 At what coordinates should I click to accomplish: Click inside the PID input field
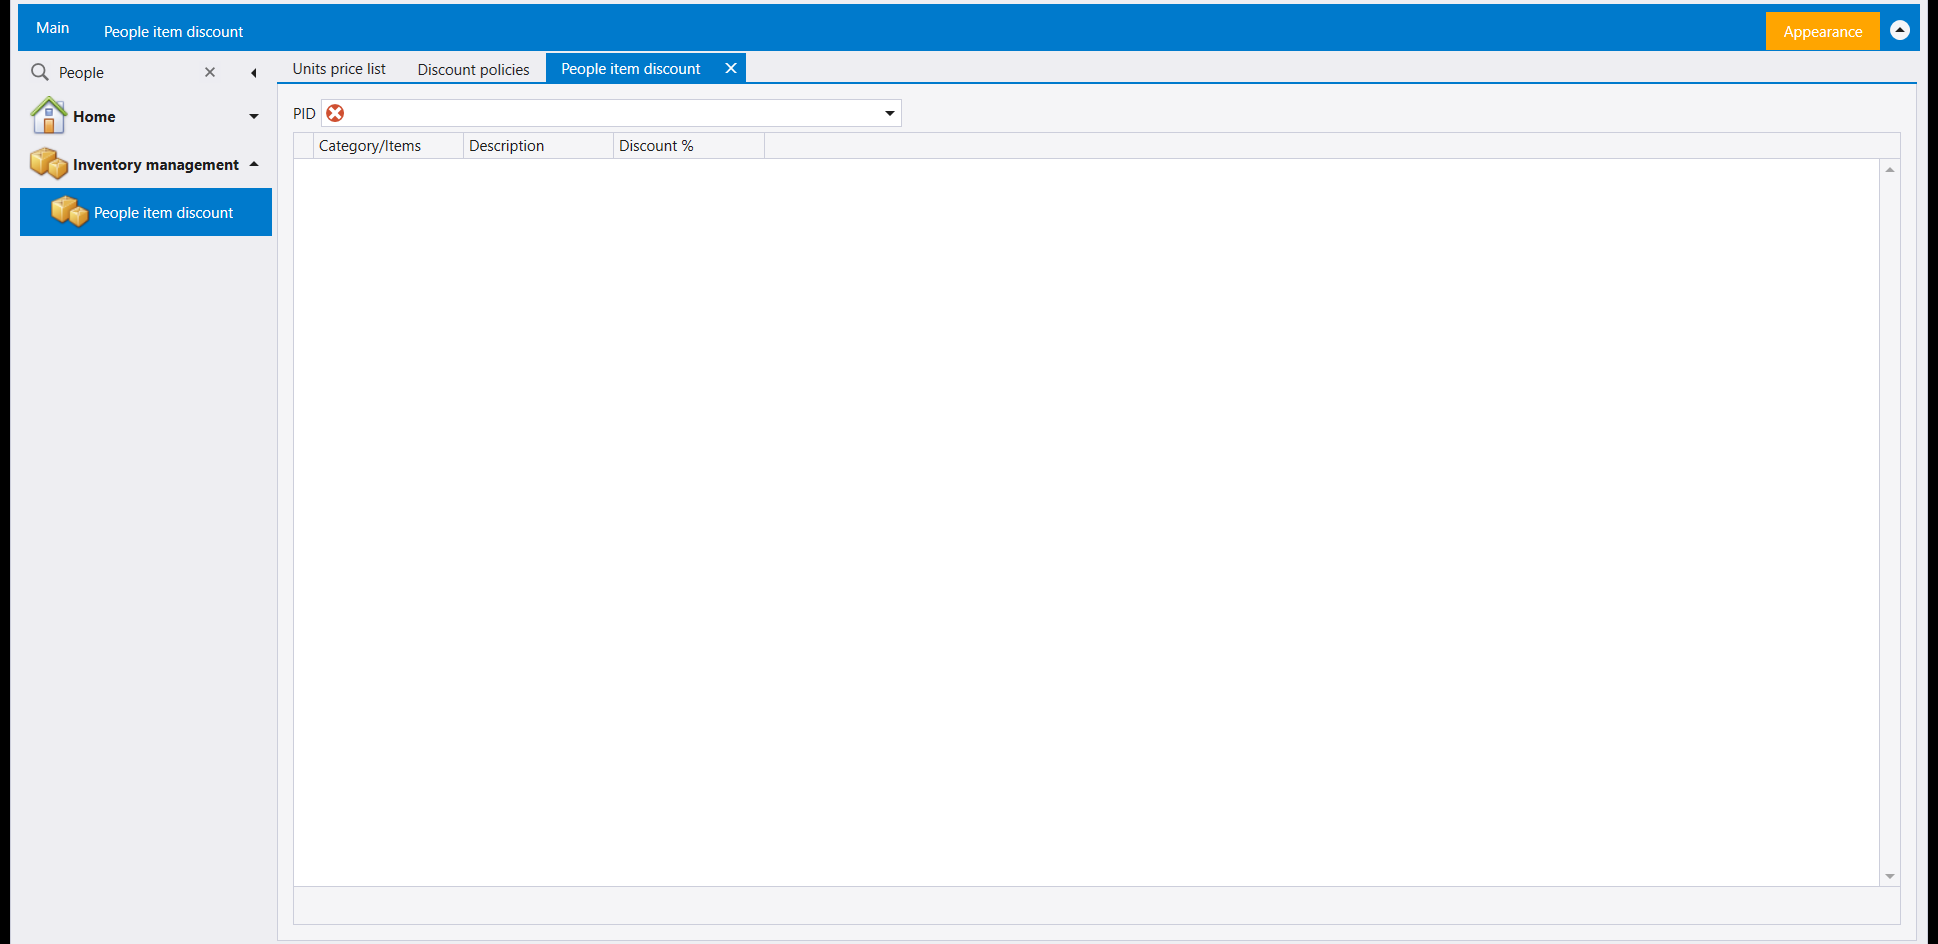[x=611, y=113]
